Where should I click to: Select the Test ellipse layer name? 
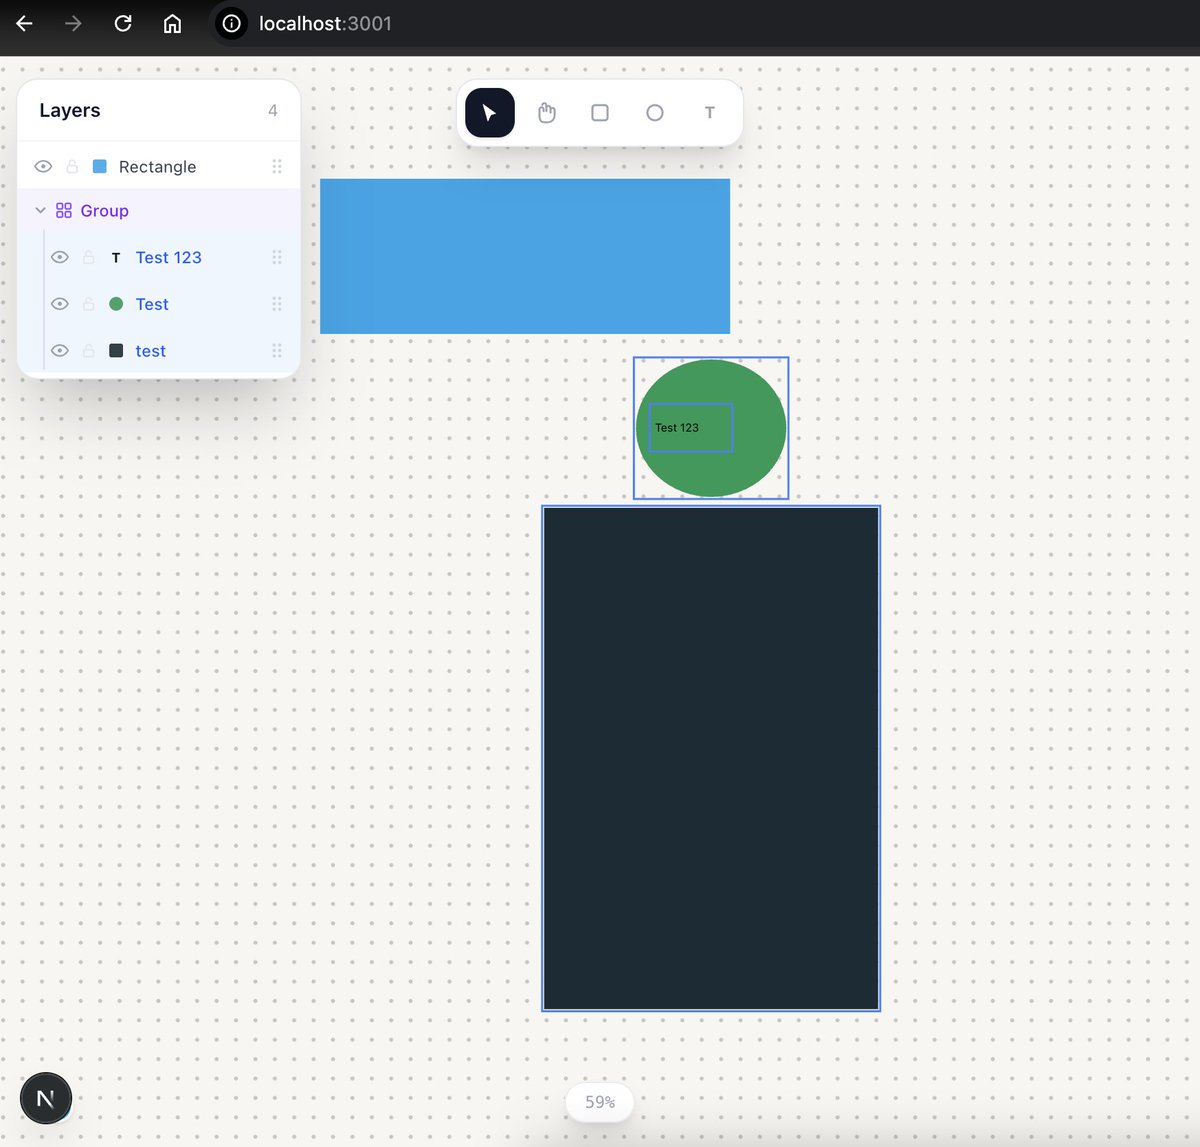152,304
